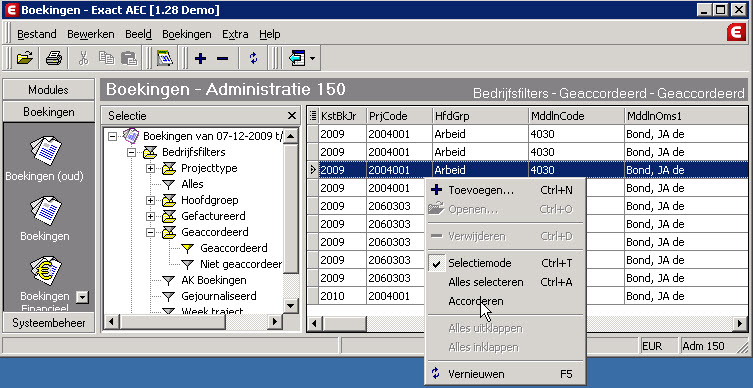Toggle Selectiemode in context menu
The height and width of the screenshot is (388, 753).
(505, 263)
